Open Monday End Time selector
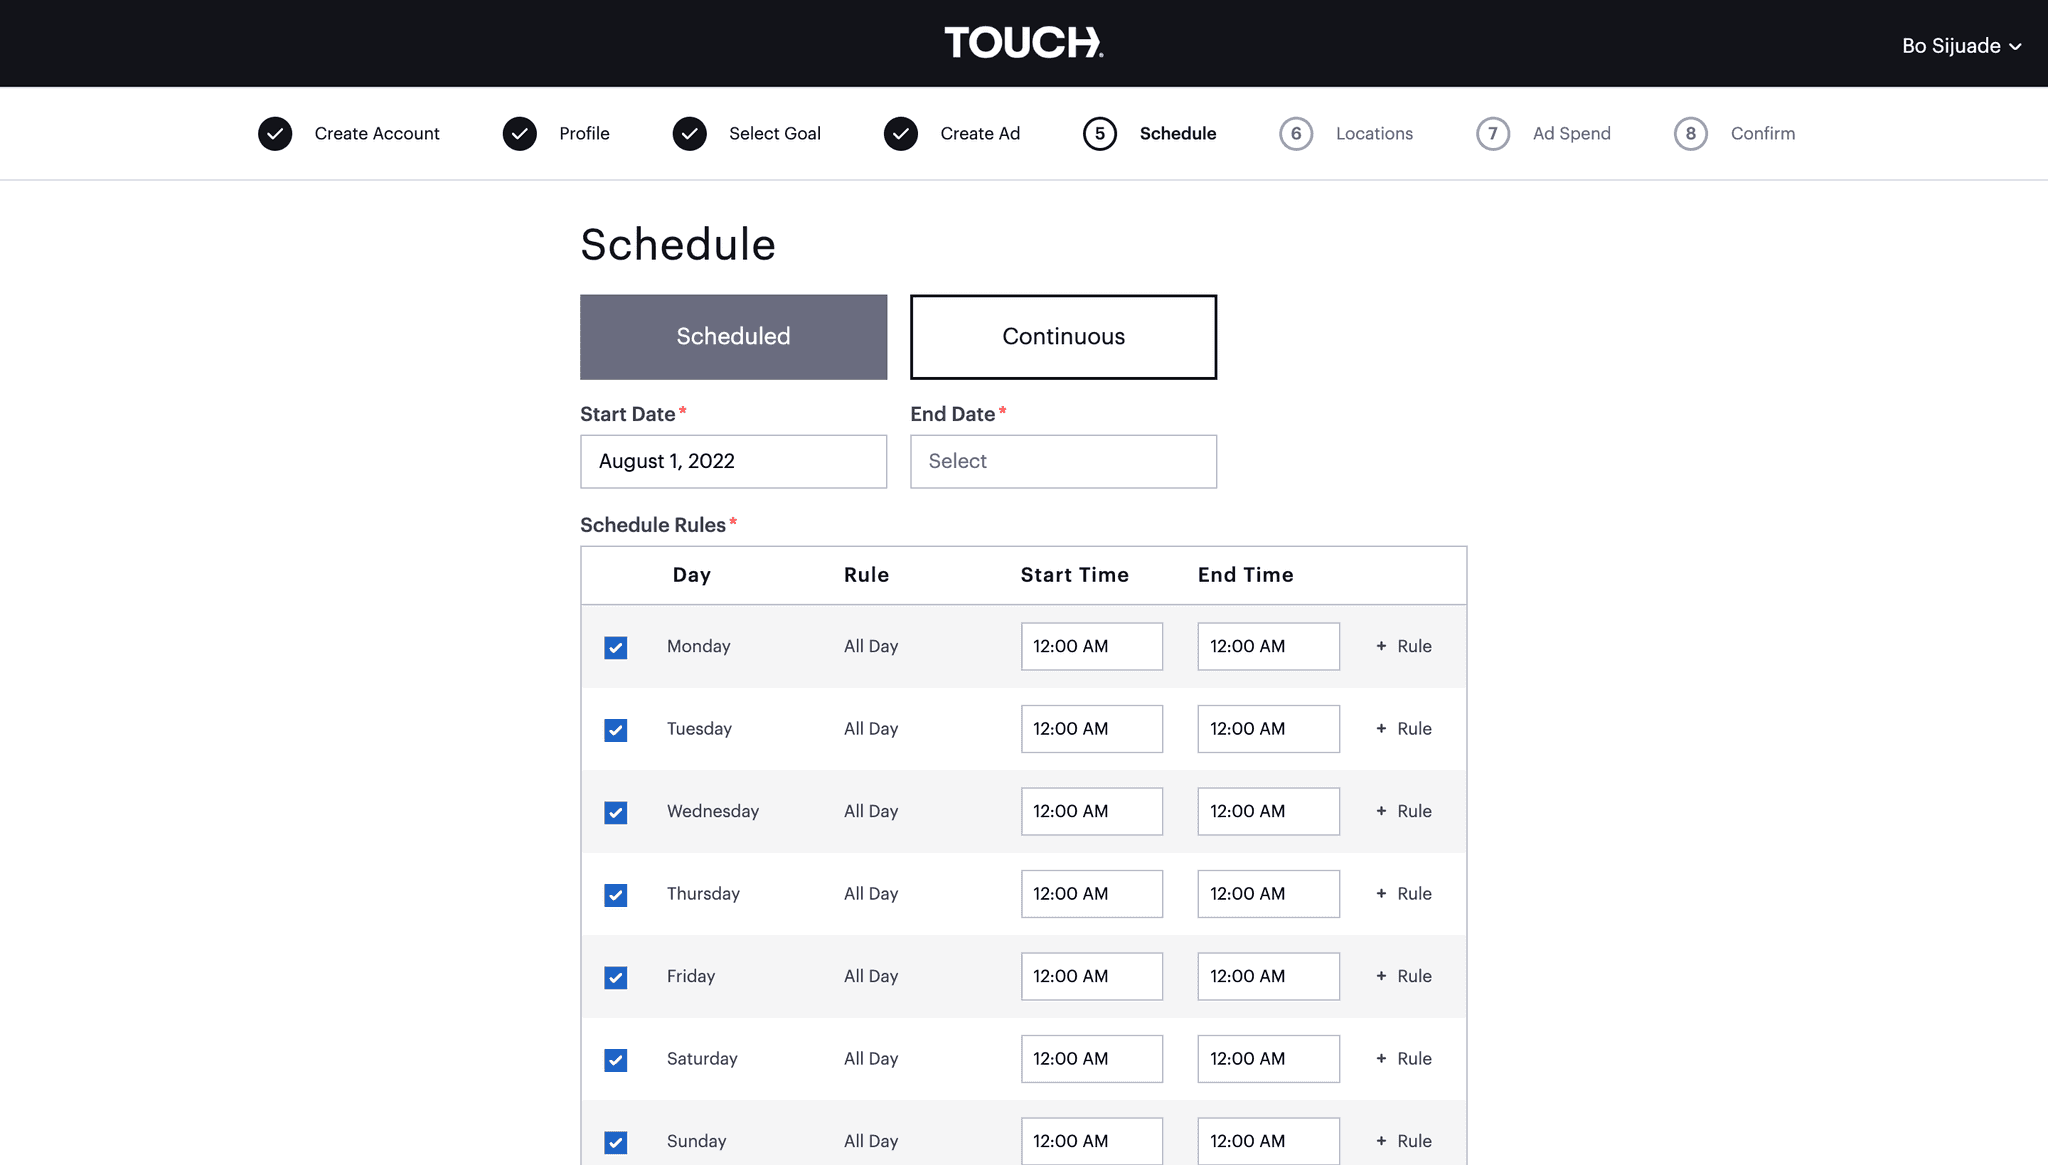This screenshot has width=2048, height=1165. (x=1269, y=646)
